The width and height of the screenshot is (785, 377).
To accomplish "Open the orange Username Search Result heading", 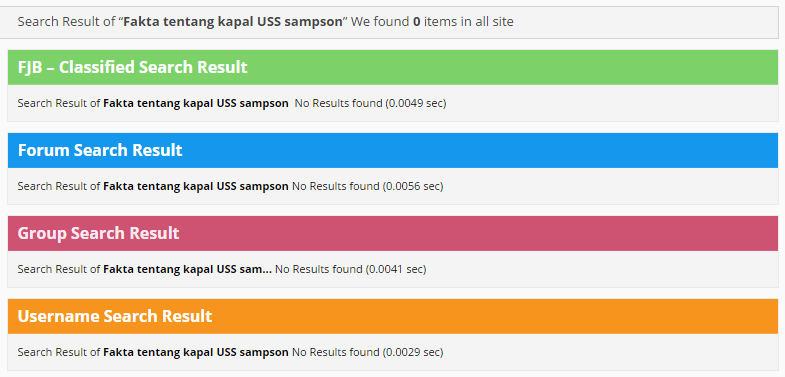I will pyautogui.click(x=393, y=316).
